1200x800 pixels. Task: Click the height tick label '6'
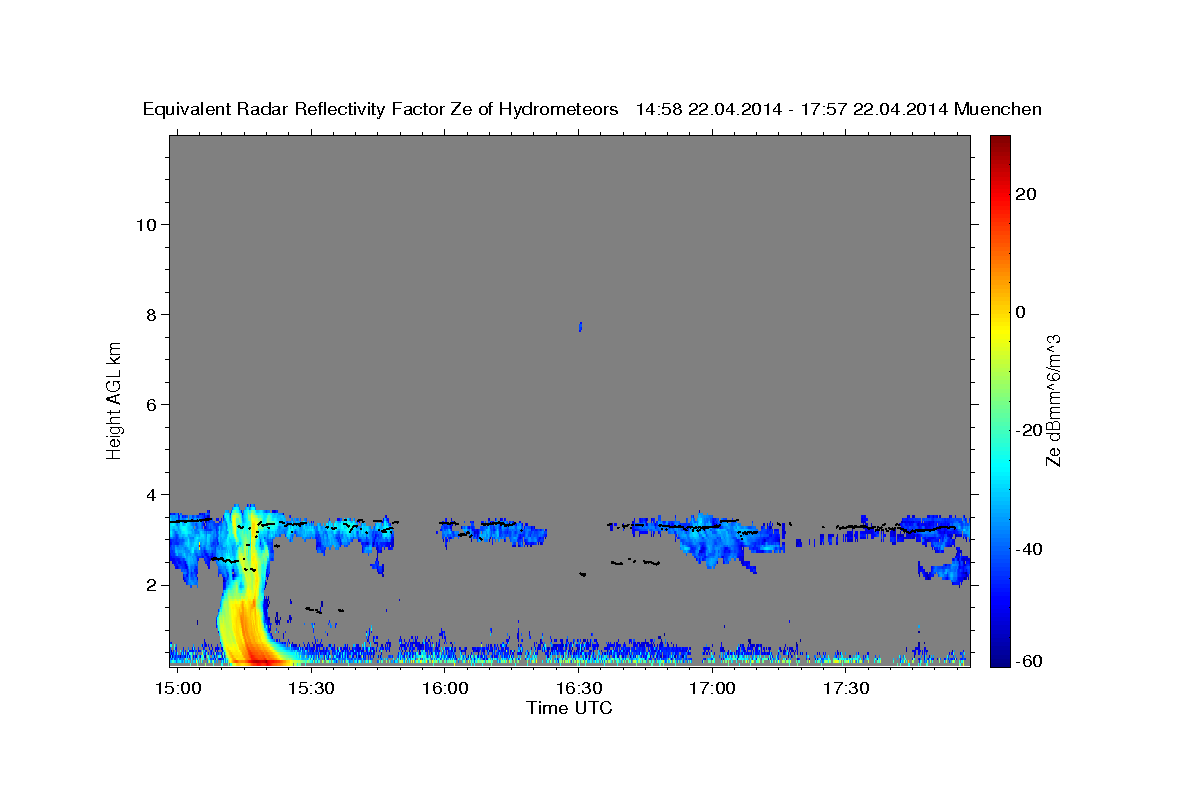(151, 404)
